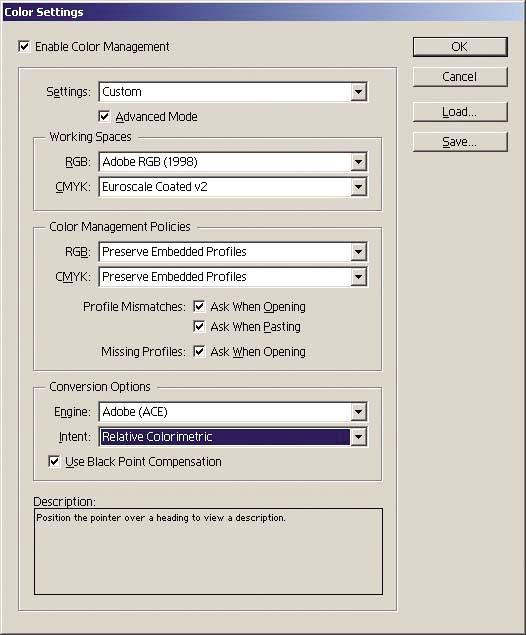Toggle Profile Mismatches Ask When Opening
The image size is (526, 635).
point(199,307)
